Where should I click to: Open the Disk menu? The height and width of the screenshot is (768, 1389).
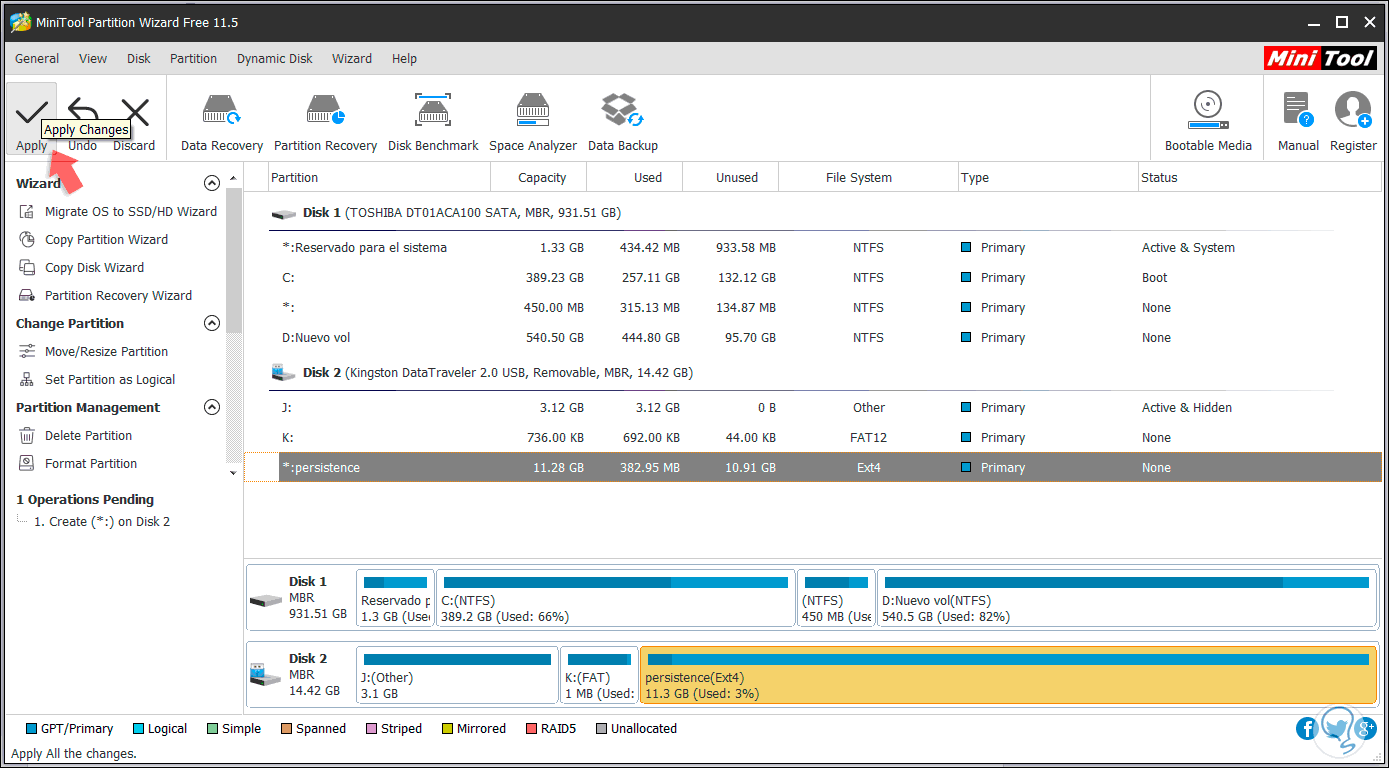(139, 58)
